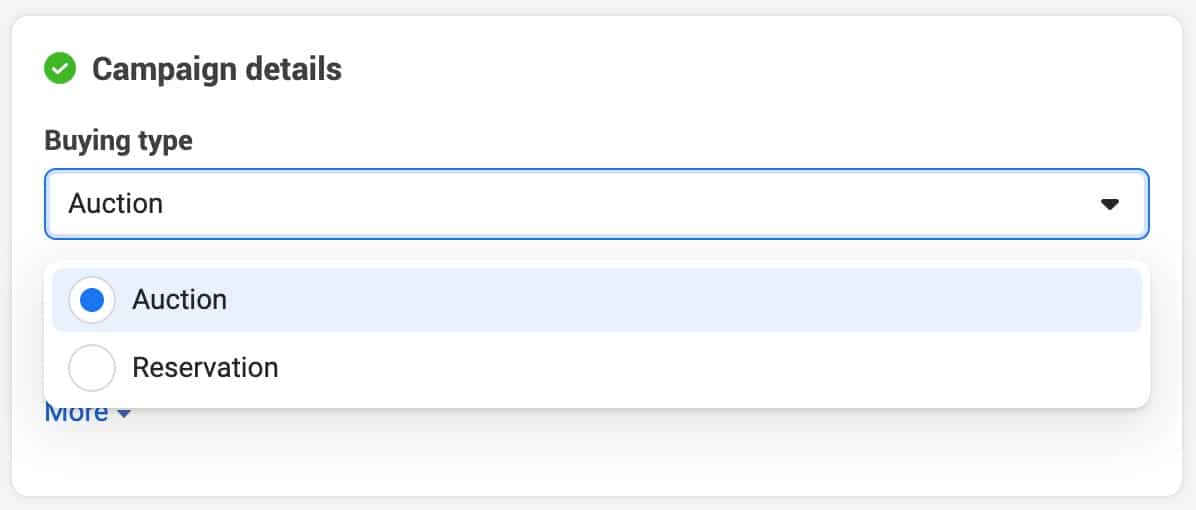The height and width of the screenshot is (510, 1196).
Task: Click the blank area right of Reservation option
Action: (709, 367)
